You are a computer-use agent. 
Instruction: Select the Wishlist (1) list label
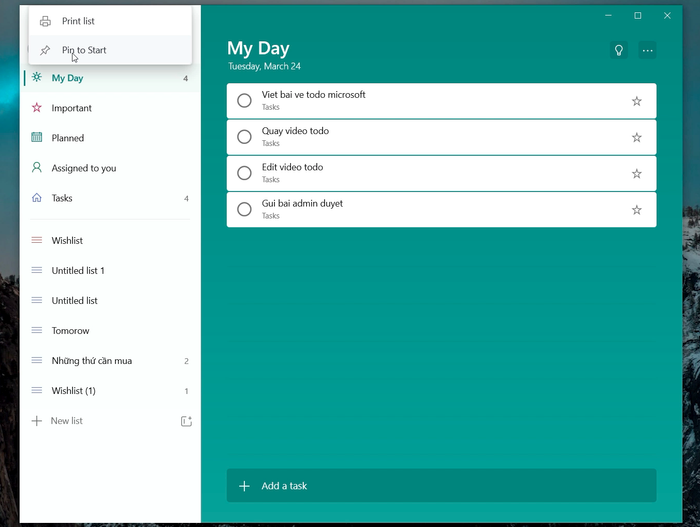tap(74, 391)
